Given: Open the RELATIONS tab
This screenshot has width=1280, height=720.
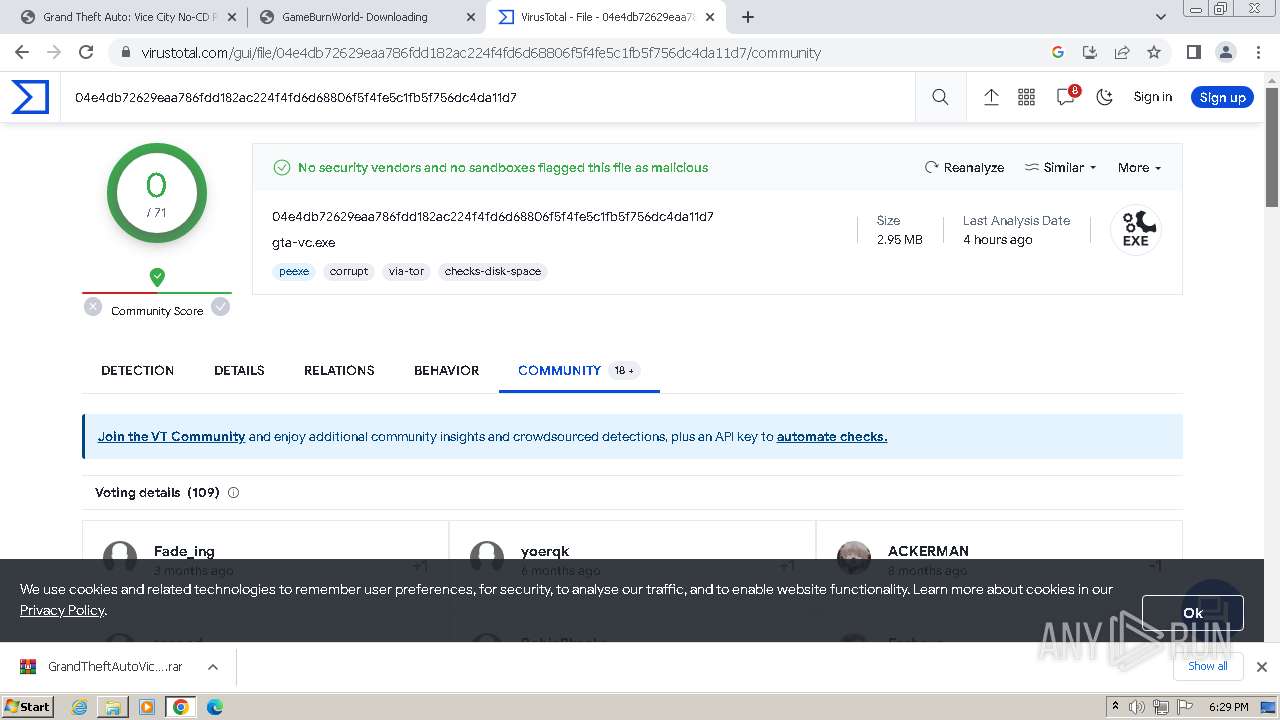Looking at the screenshot, I should (x=339, y=370).
